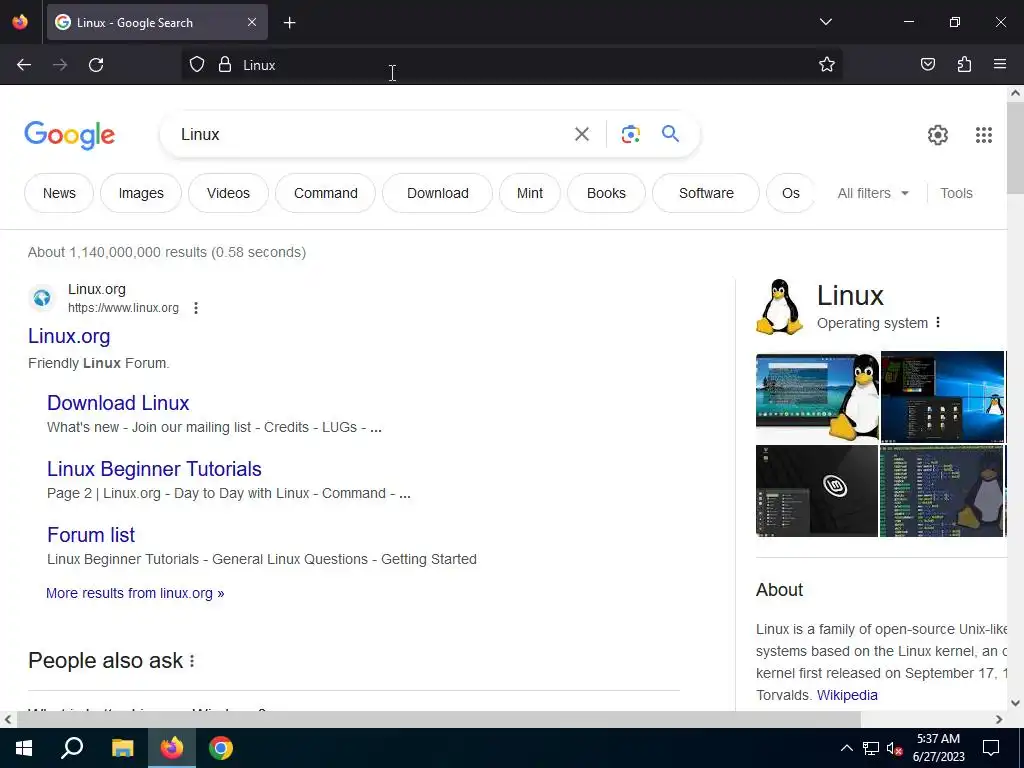Open the tracking protection shield icon

197,65
